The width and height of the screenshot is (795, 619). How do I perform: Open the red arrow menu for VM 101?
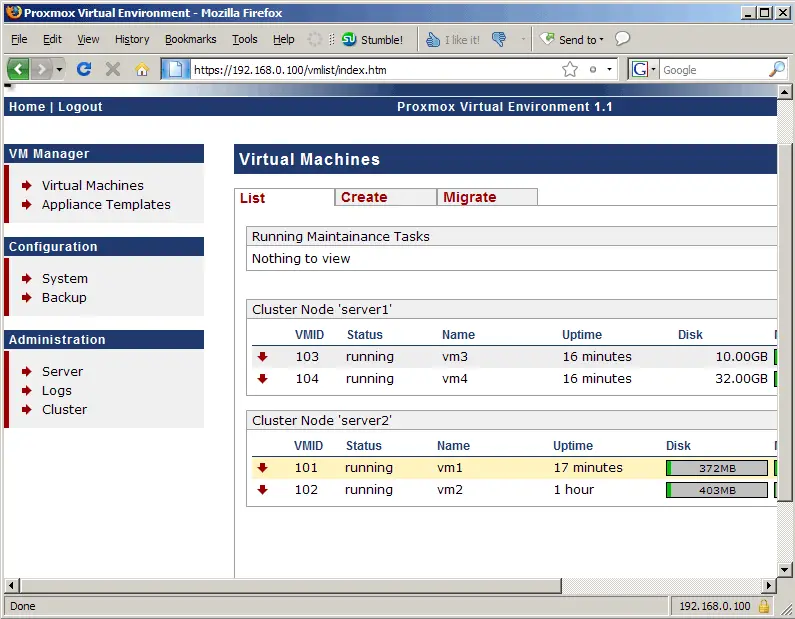point(262,468)
